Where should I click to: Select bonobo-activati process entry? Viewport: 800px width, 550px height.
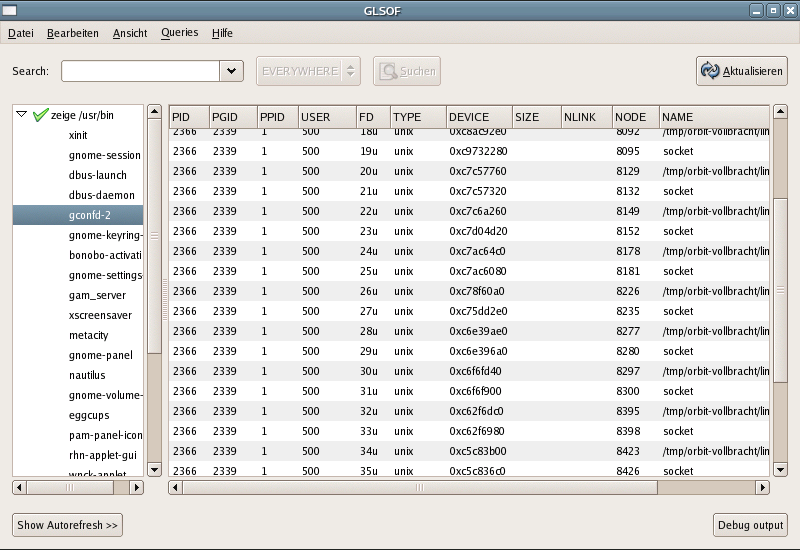tap(105, 255)
